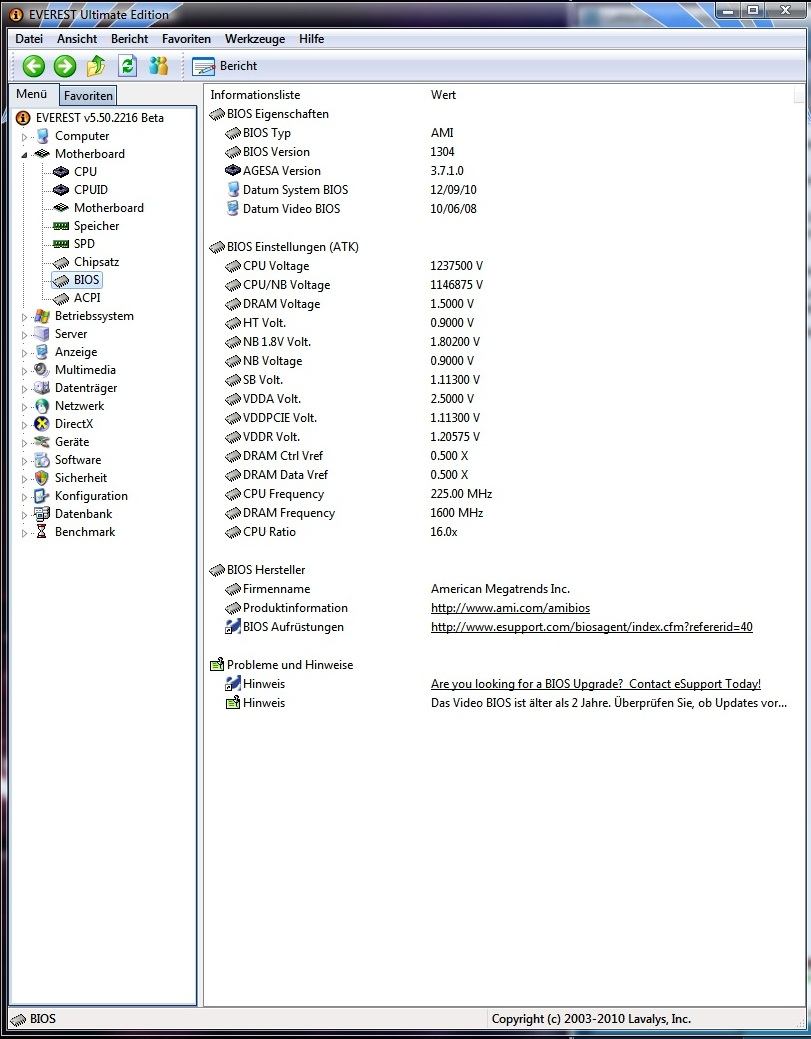Image resolution: width=811 pixels, height=1039 pixels.
Task: Expand the Benchmark tree node
Action: point(25,533)
